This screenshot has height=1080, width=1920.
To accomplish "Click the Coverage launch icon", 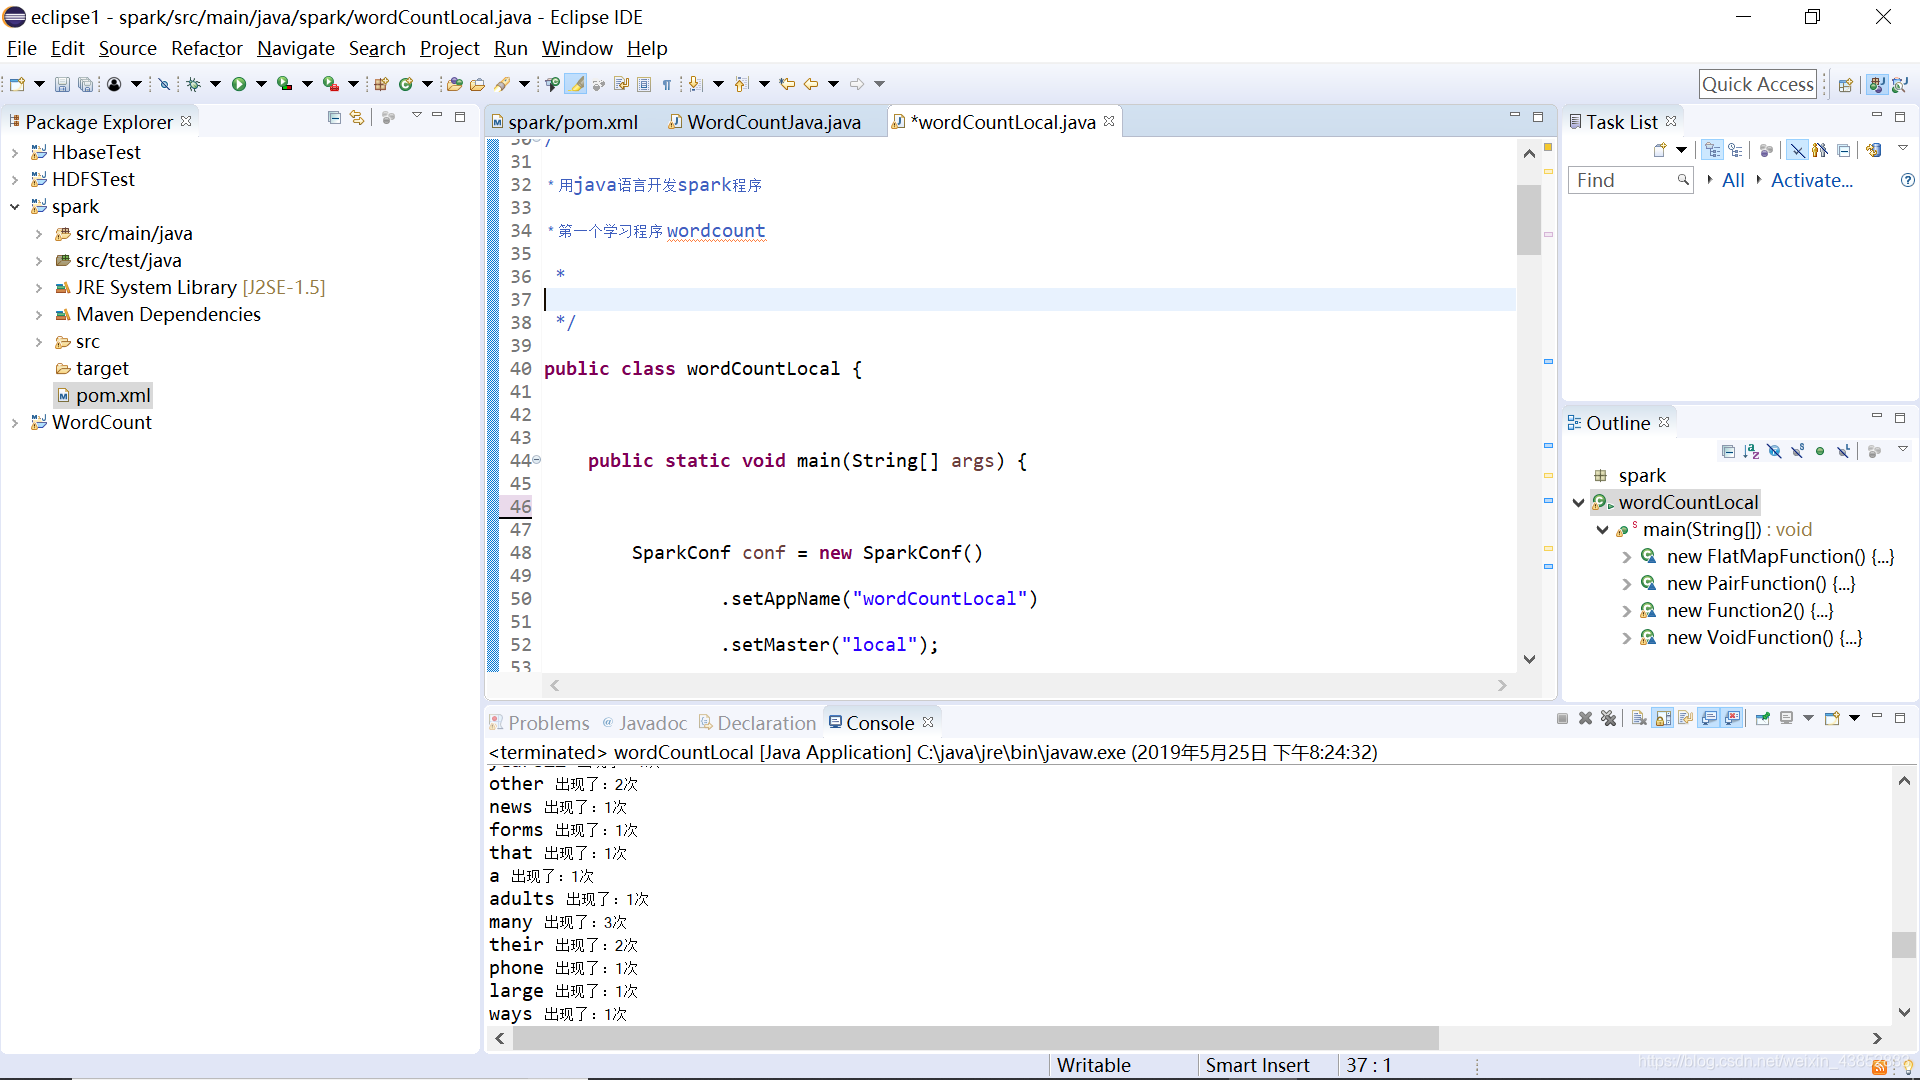I will click(285, 85).
